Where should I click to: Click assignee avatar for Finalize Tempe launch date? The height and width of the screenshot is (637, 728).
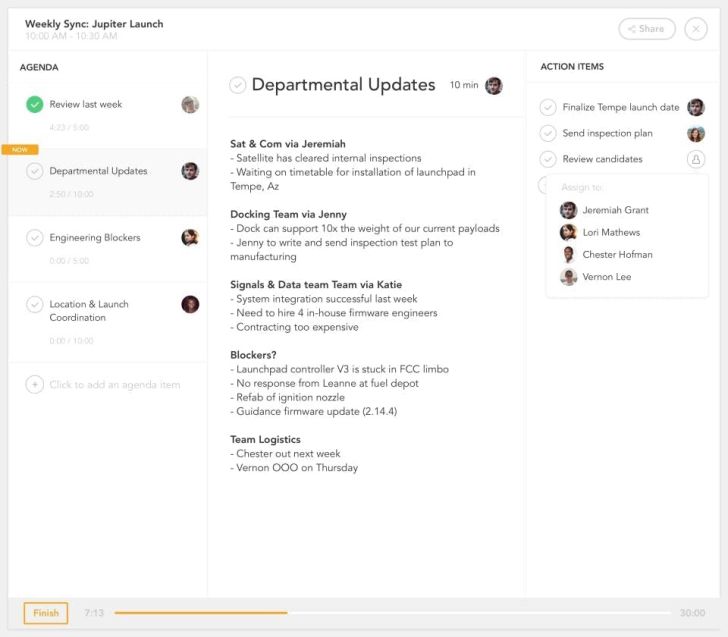pyautogui.click(x=696, y=107)
